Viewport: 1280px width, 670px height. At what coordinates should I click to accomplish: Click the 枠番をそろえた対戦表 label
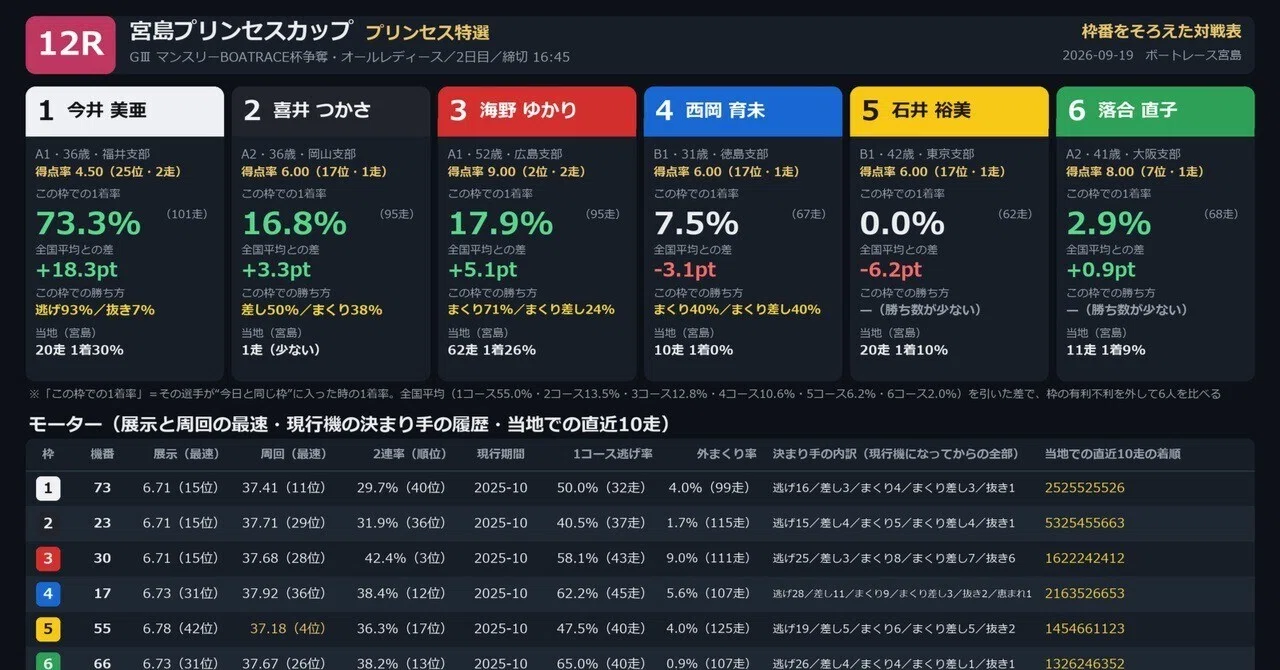[x=1161, y=32]
